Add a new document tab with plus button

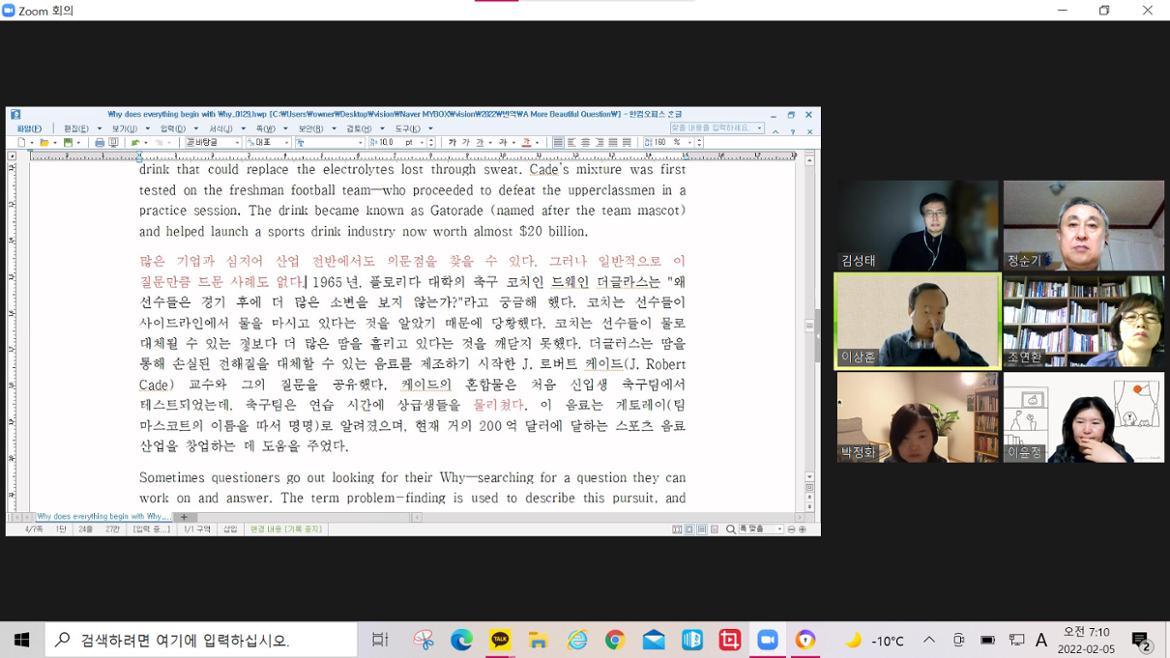(x=184, y=517)
